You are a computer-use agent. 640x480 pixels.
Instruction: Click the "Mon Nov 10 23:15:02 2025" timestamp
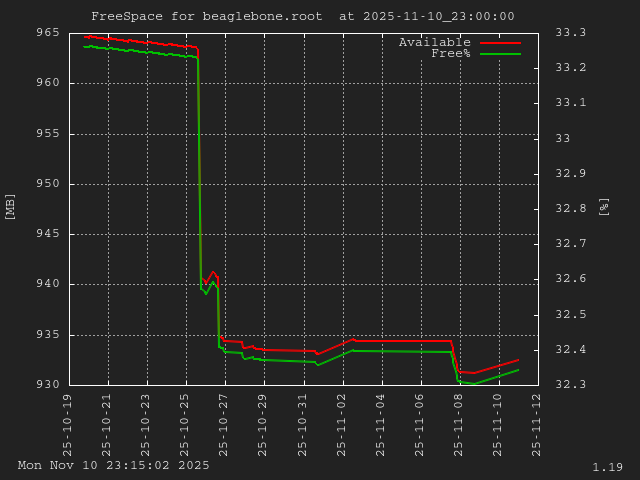pos(114,465)
